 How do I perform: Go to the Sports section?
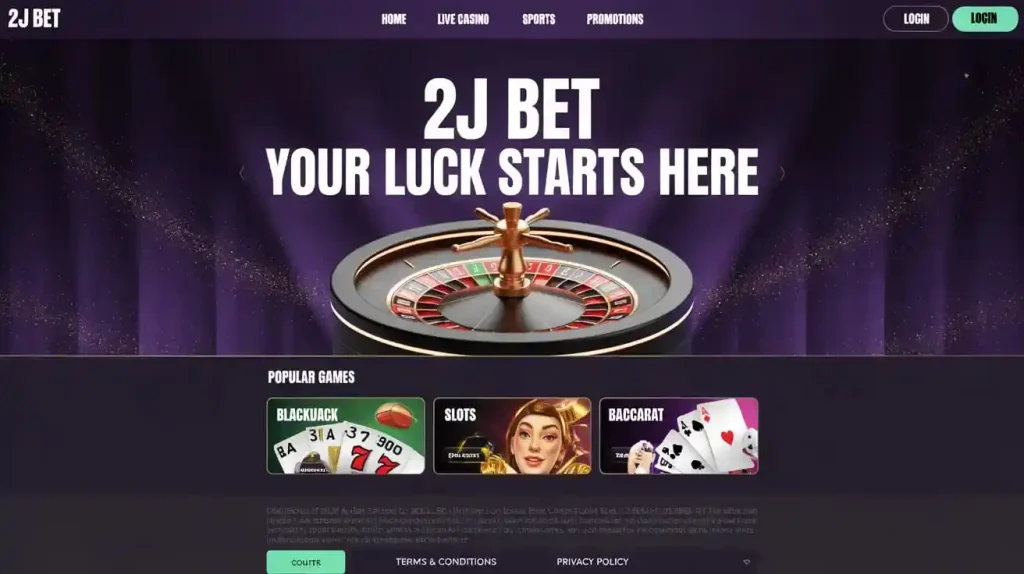tap(539, 20)
